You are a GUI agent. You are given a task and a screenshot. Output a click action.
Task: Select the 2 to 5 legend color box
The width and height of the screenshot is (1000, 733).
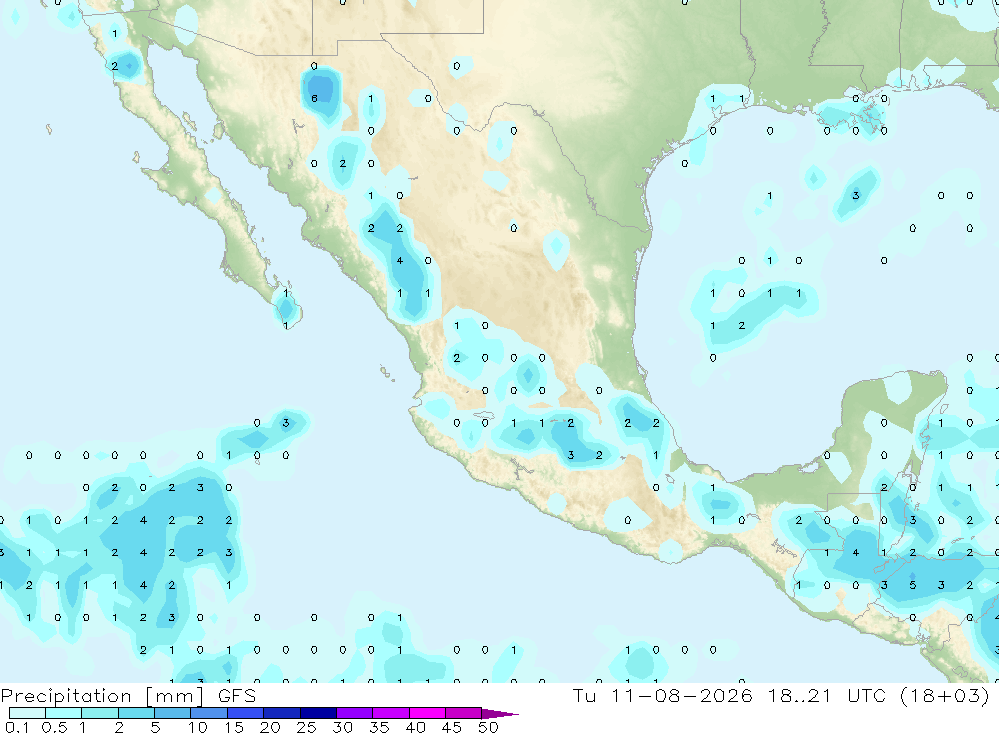point(136,713)
